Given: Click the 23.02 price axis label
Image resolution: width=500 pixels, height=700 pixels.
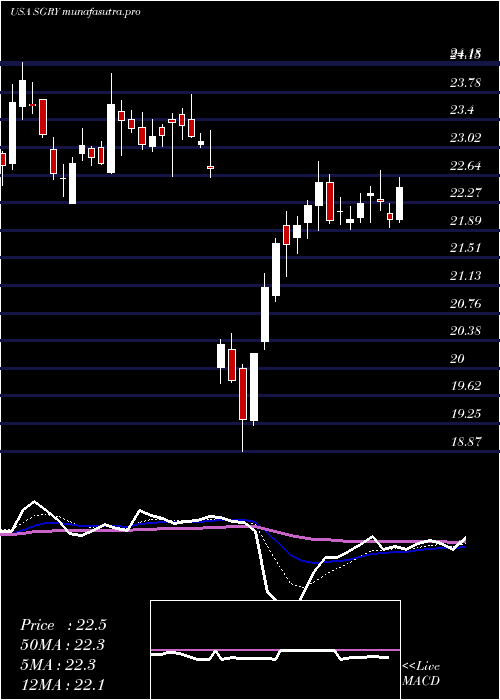Looking at the screenshot, I should click(x=466, y=138).
